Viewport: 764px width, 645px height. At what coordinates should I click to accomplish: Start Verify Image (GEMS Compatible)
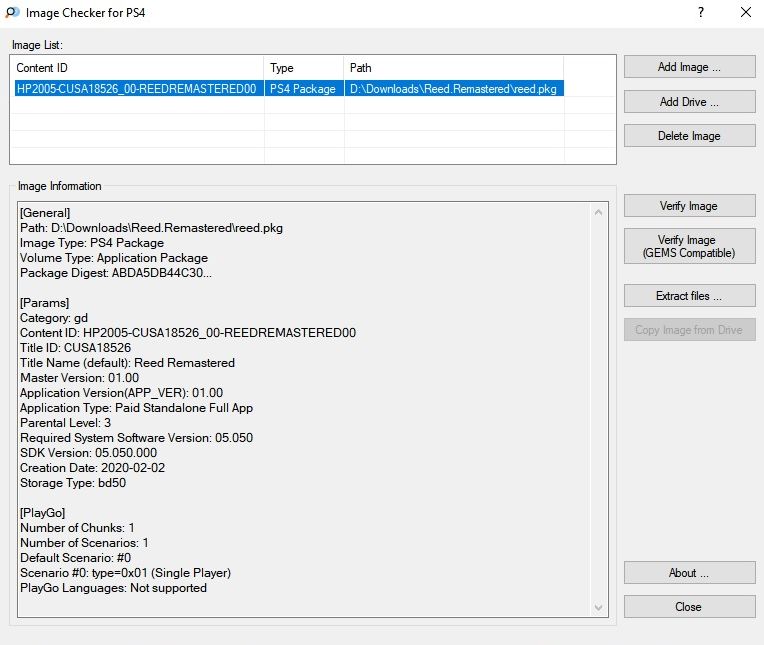pyautogui.click(x=689, y=246)
